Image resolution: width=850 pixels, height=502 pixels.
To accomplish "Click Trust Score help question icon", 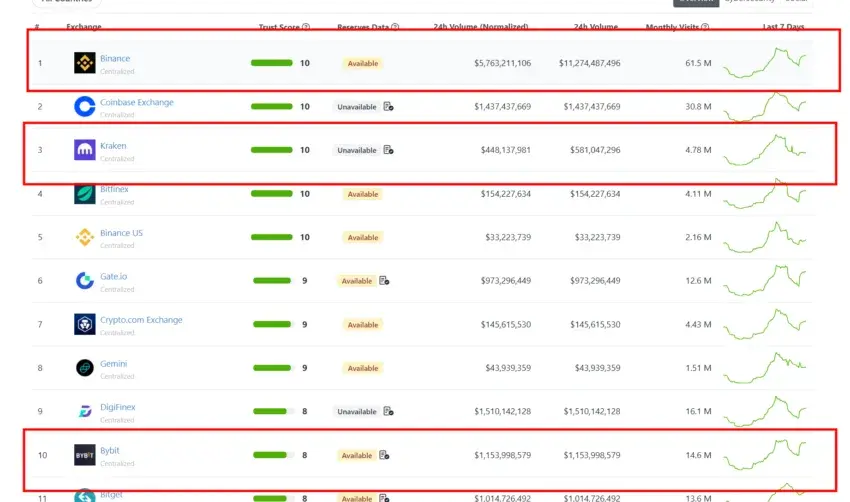I will [306, 27].
